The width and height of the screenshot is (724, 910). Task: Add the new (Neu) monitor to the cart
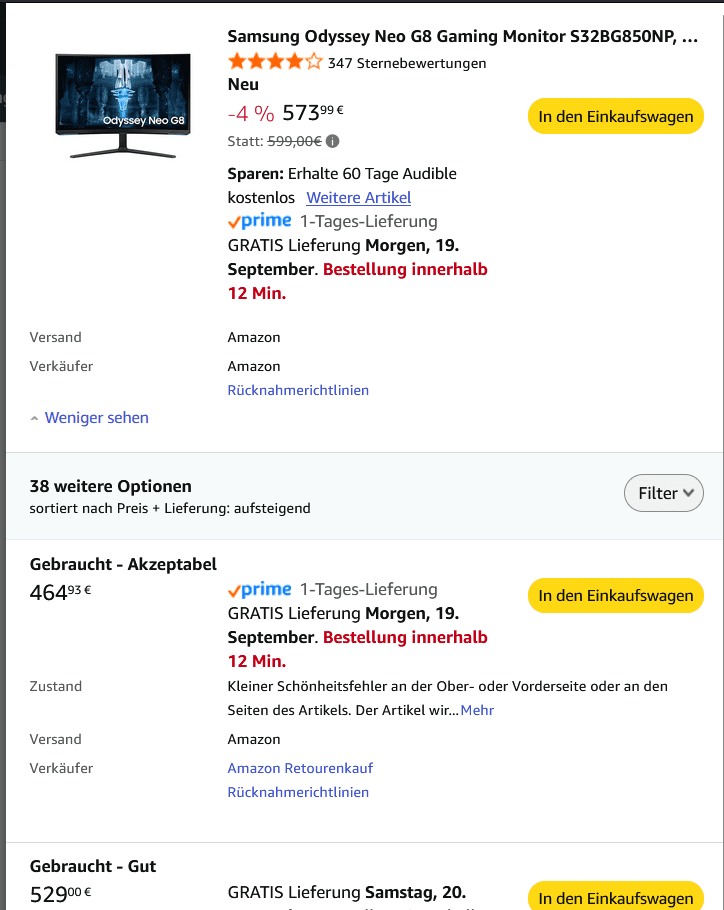(615, 116)
